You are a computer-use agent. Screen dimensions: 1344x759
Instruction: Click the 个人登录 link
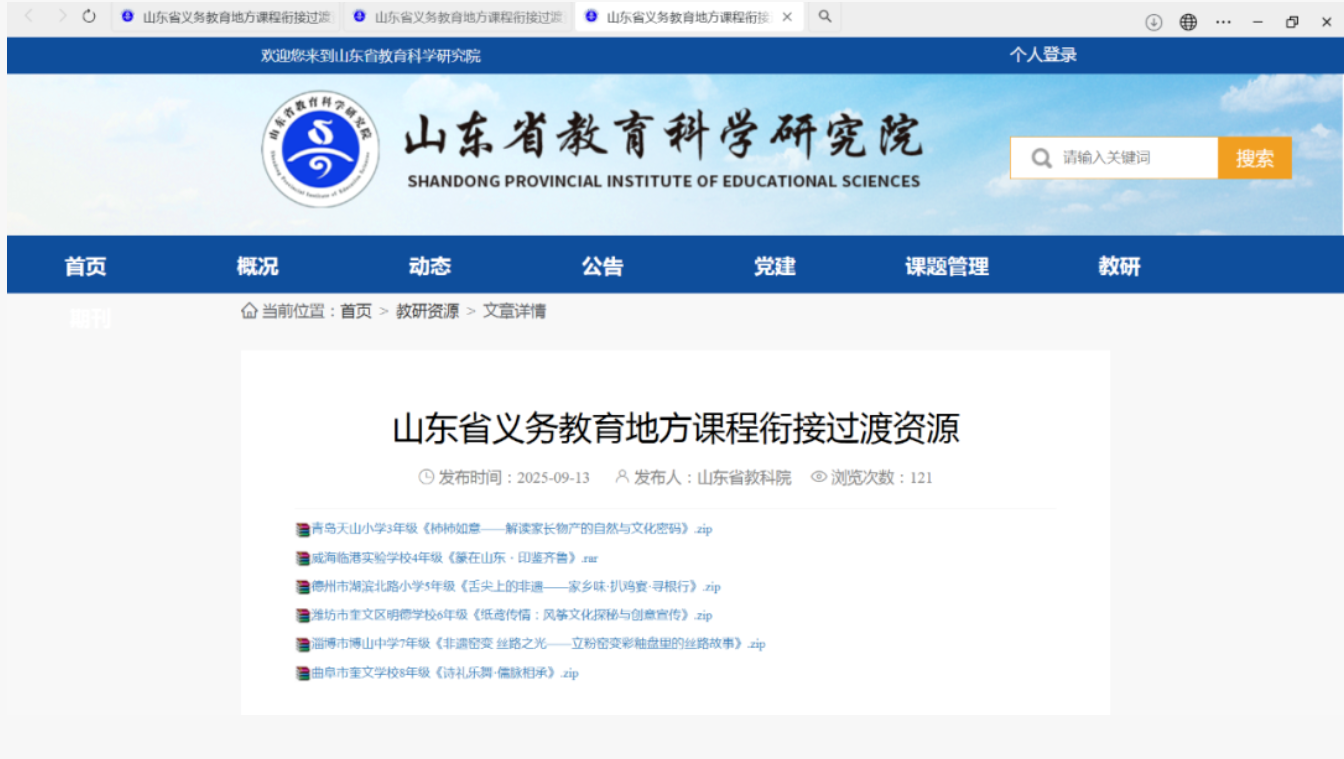(1042, 55)
